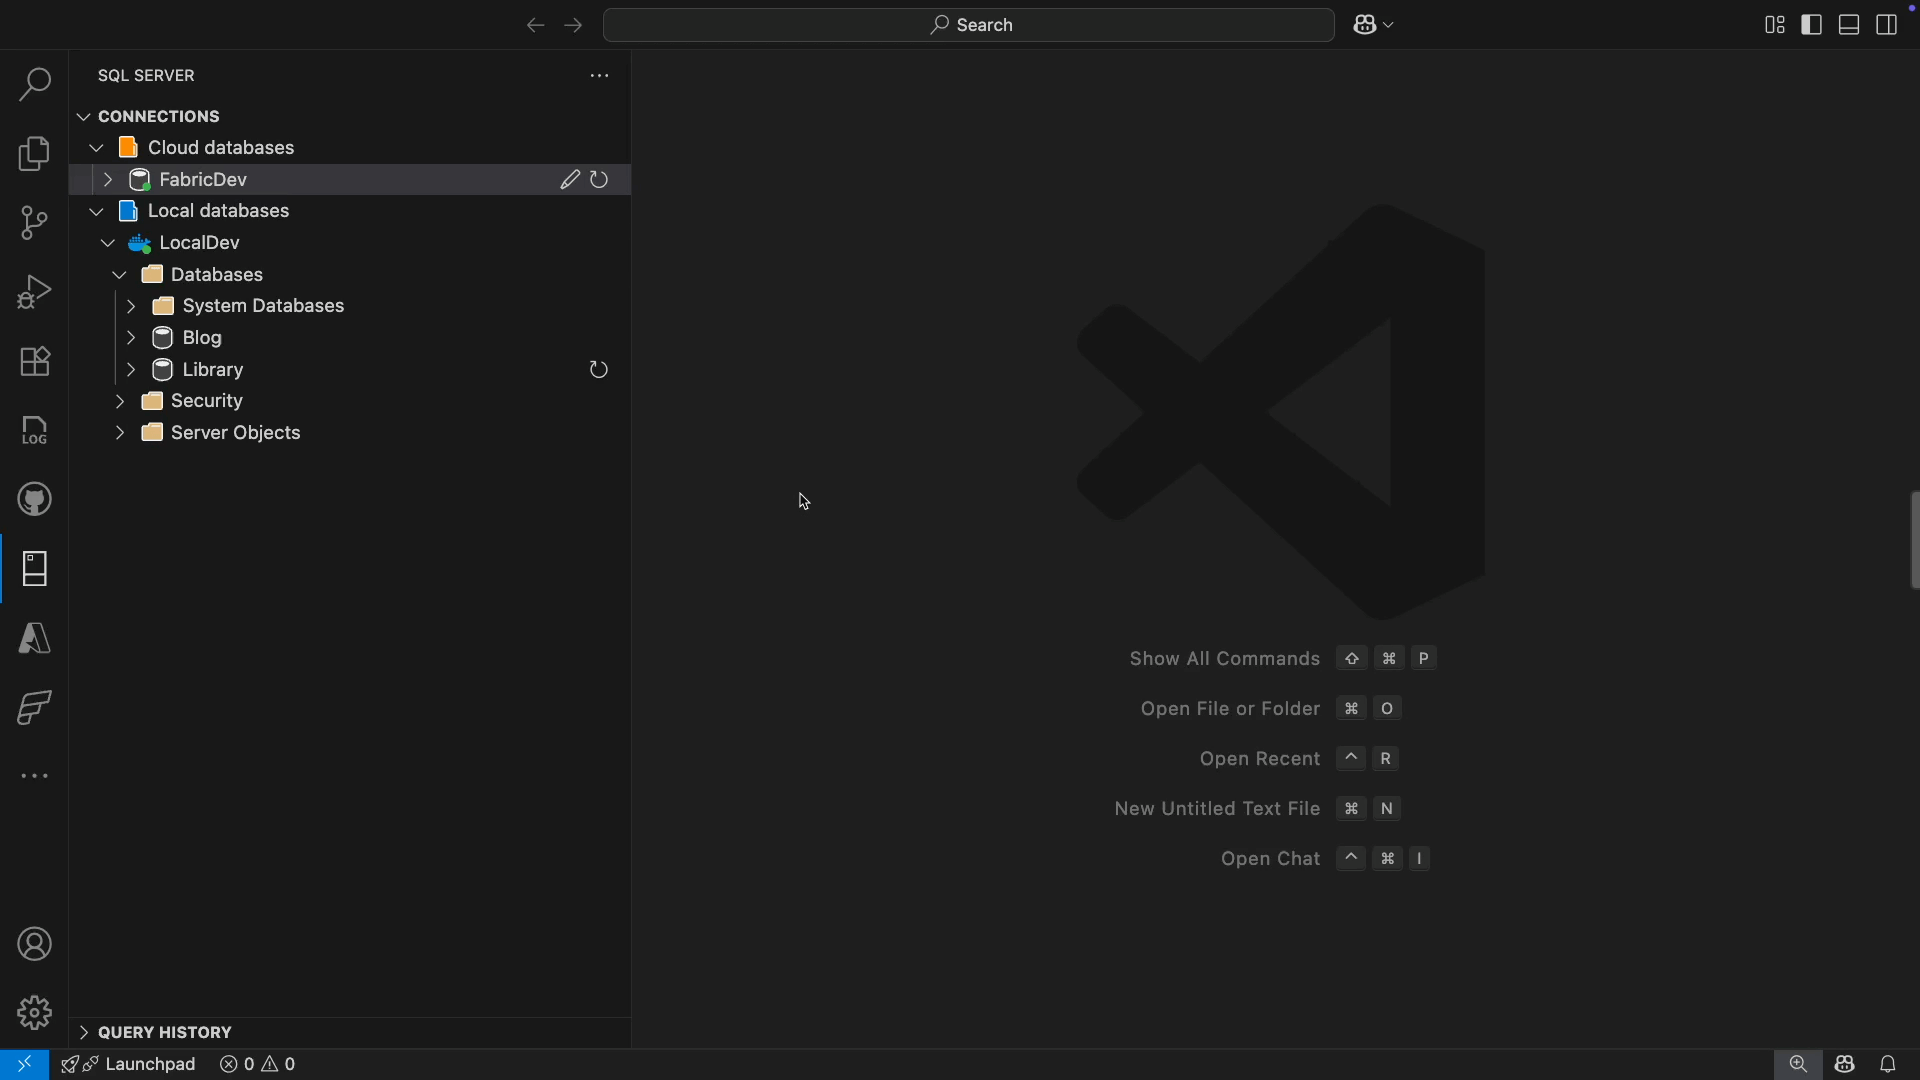Go forward in navigation history
Image resolution: width=1920 pixels, height=1080 pixels.
coord(573,25)
